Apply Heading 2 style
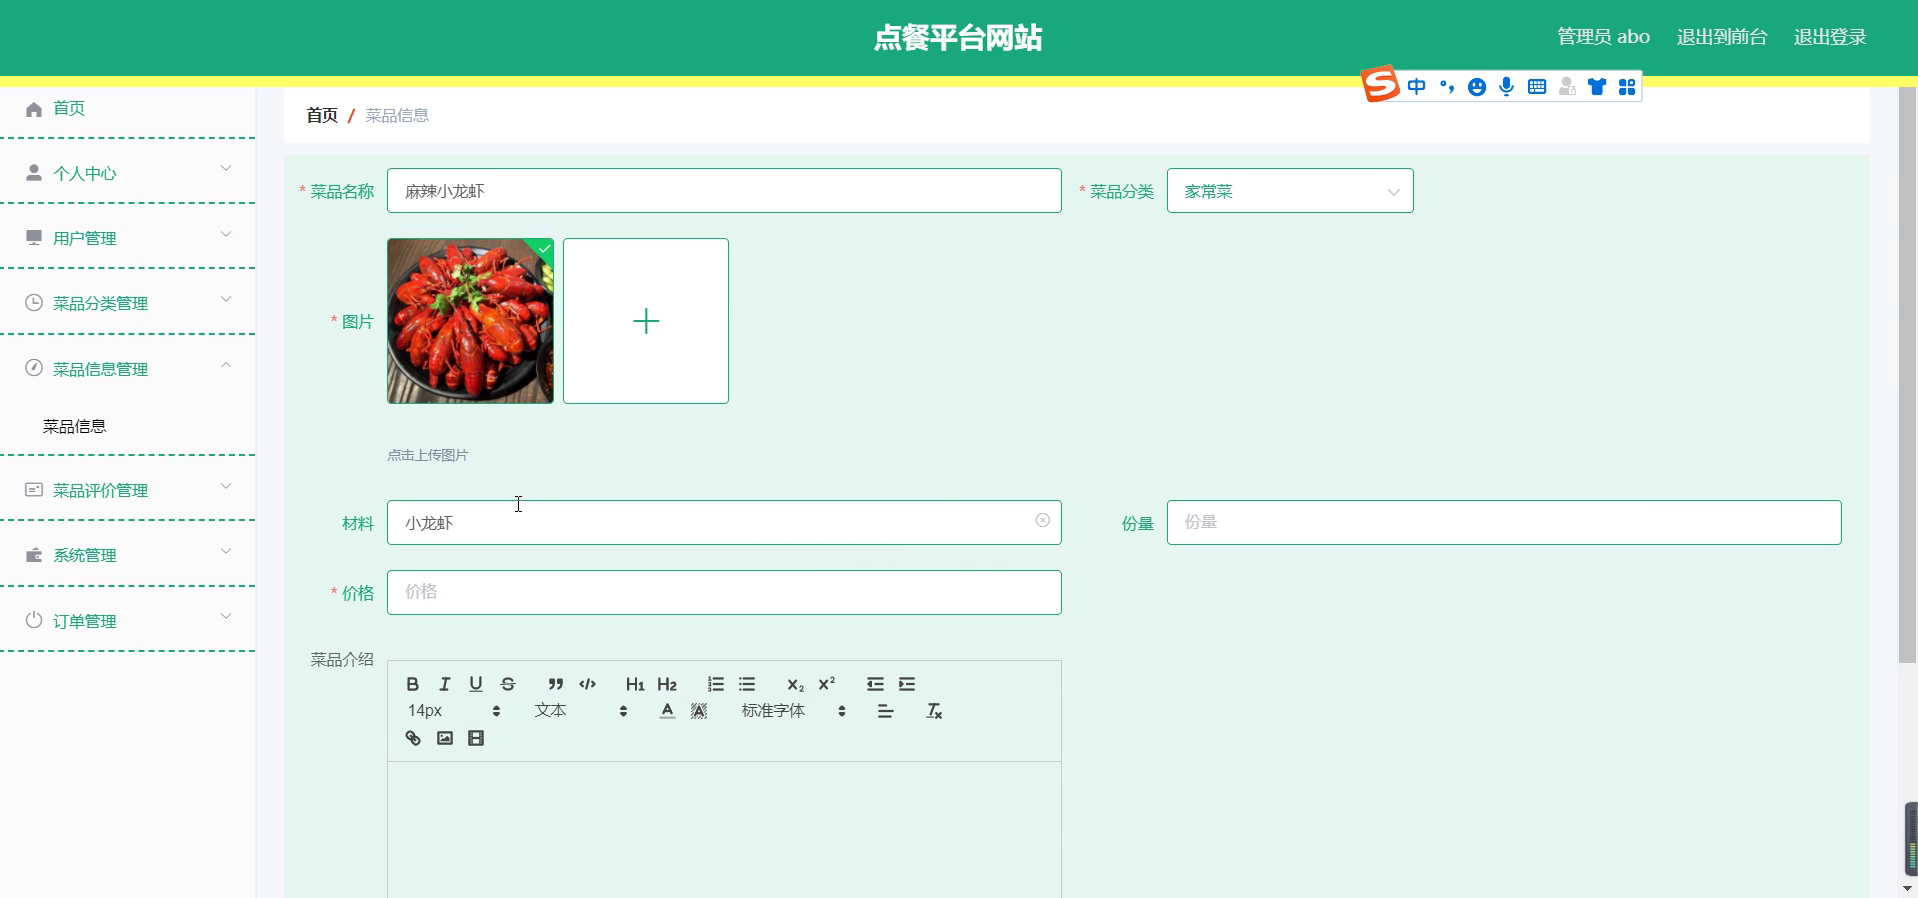1918x898 pixels. tap(667, 684)
